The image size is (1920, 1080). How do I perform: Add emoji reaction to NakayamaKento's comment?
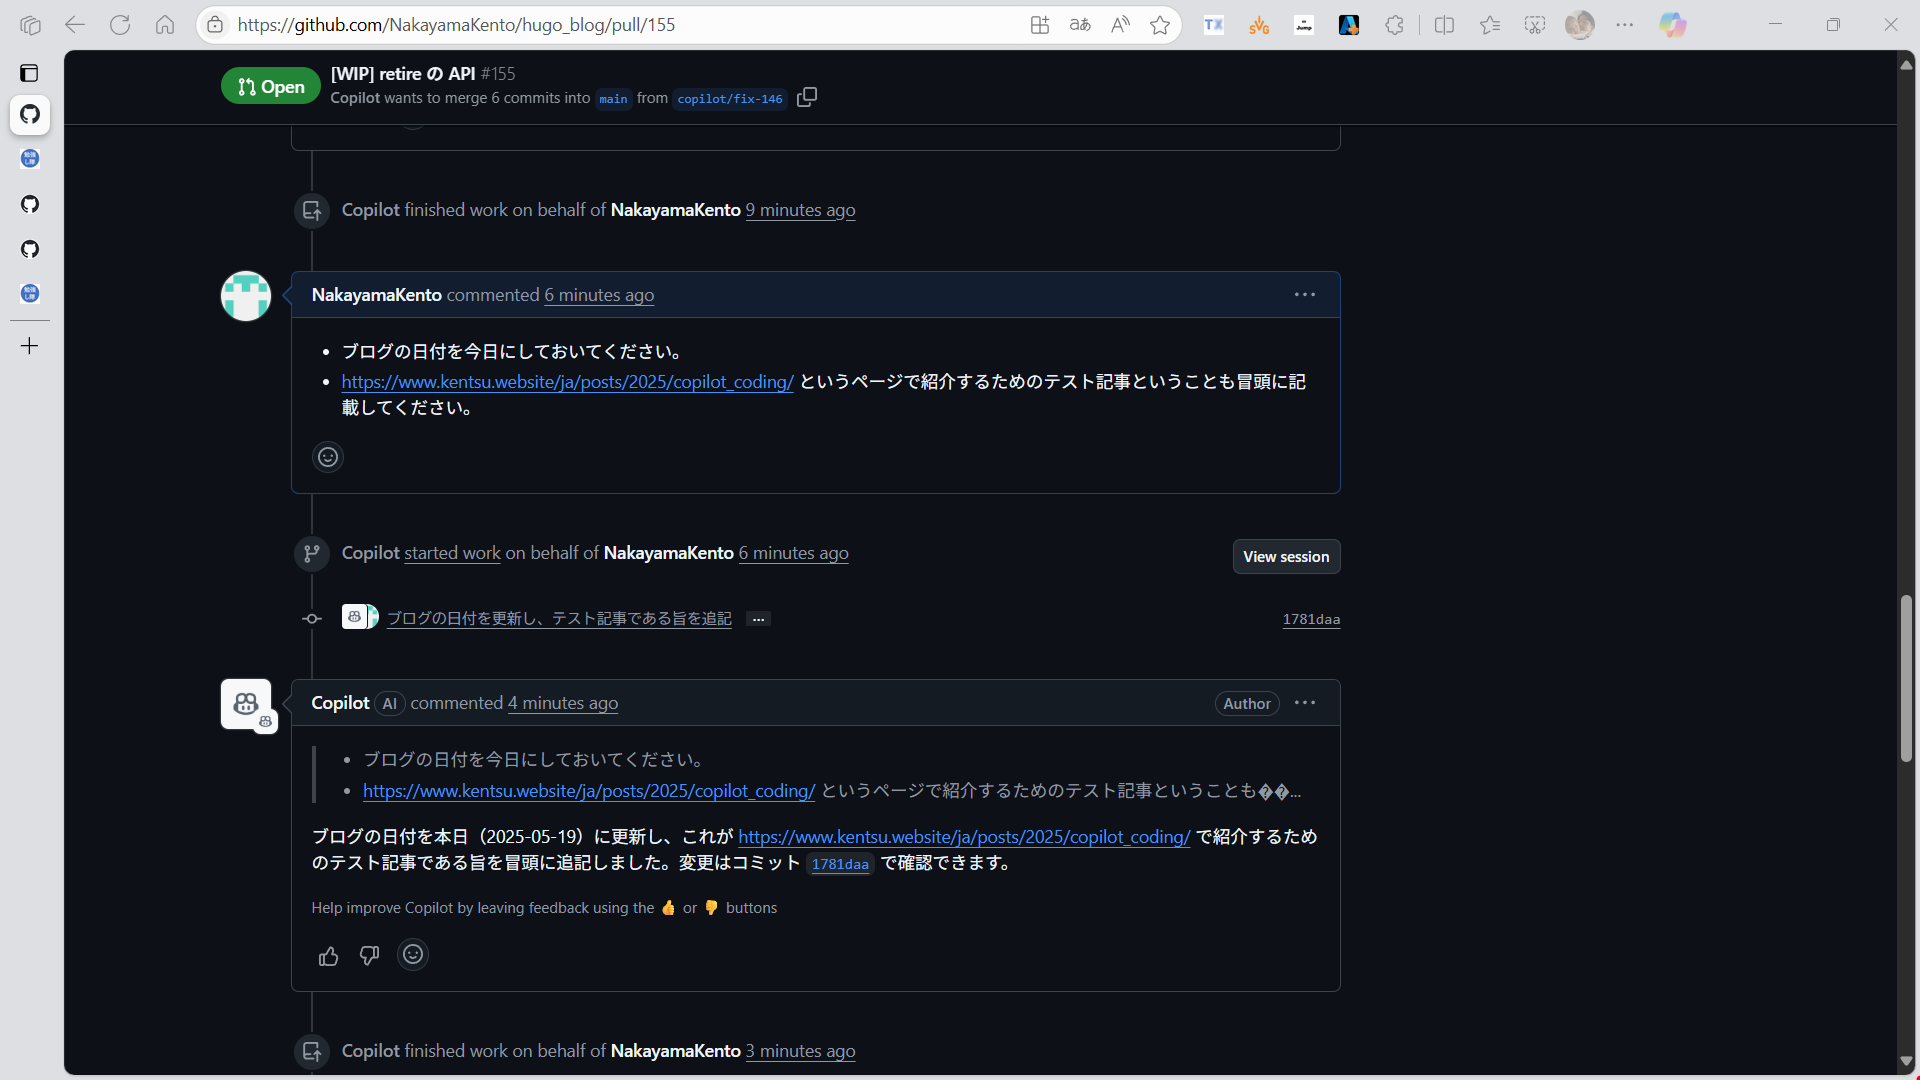click(328, 457)
